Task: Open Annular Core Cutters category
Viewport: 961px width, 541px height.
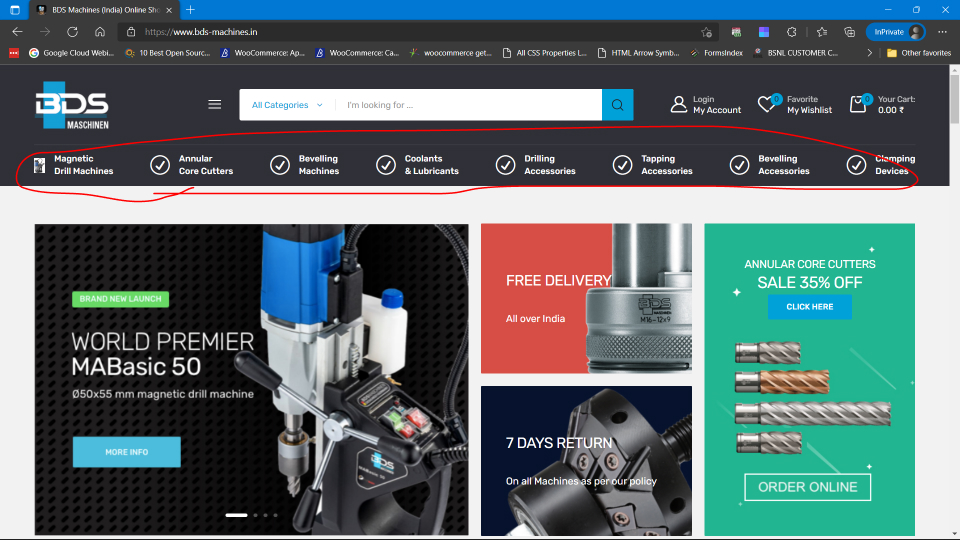Action: pyautogui.click(x=206, y=165)
